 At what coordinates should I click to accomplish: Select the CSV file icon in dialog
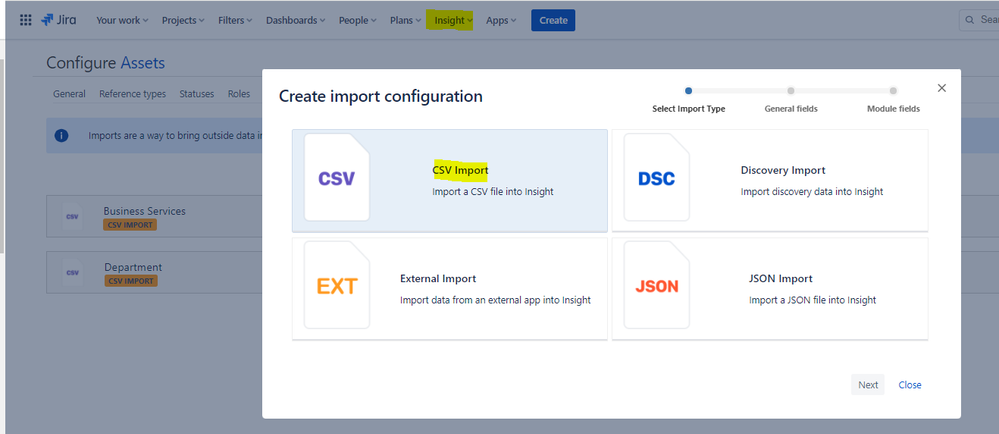[336, 178]
